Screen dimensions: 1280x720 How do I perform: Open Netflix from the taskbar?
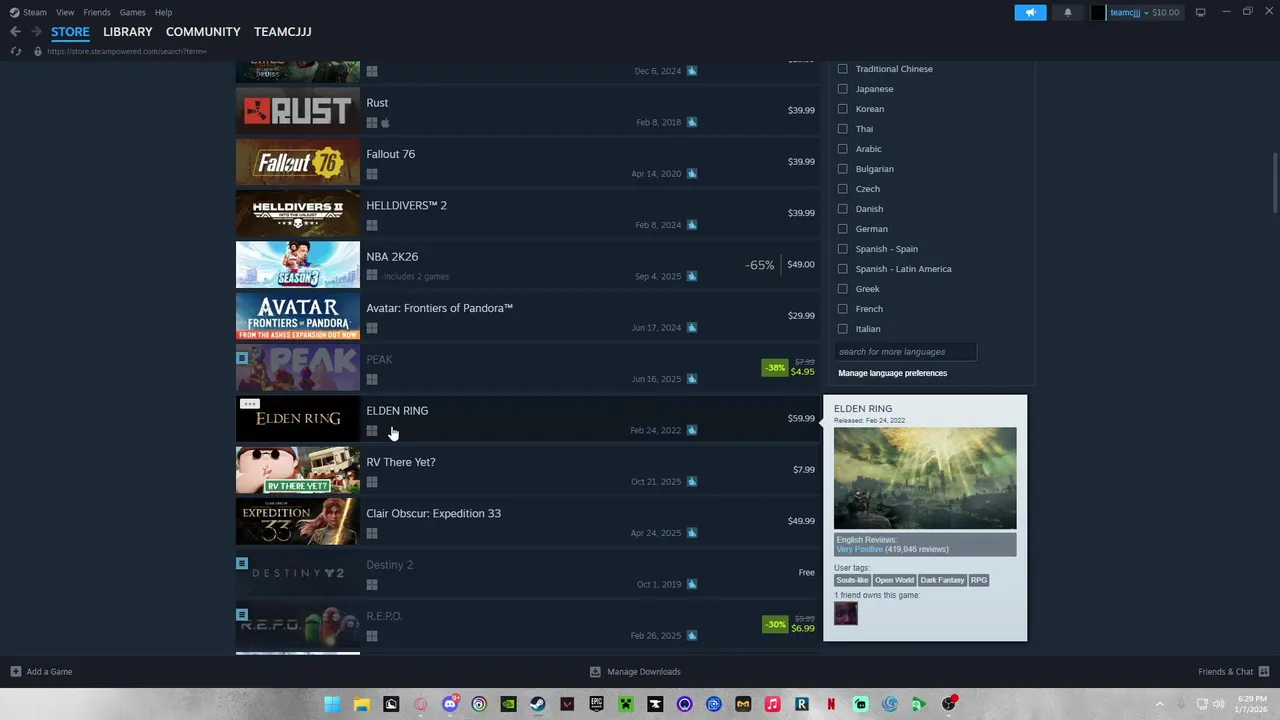tap(831, 704)
